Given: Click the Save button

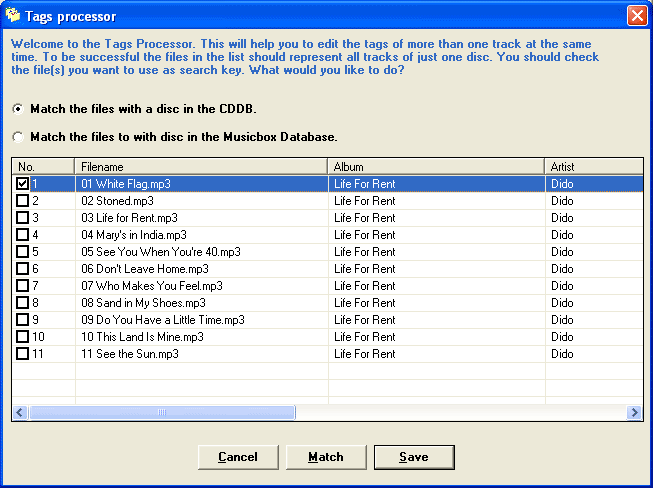Looking at the screenshot, I should point(413,457).
